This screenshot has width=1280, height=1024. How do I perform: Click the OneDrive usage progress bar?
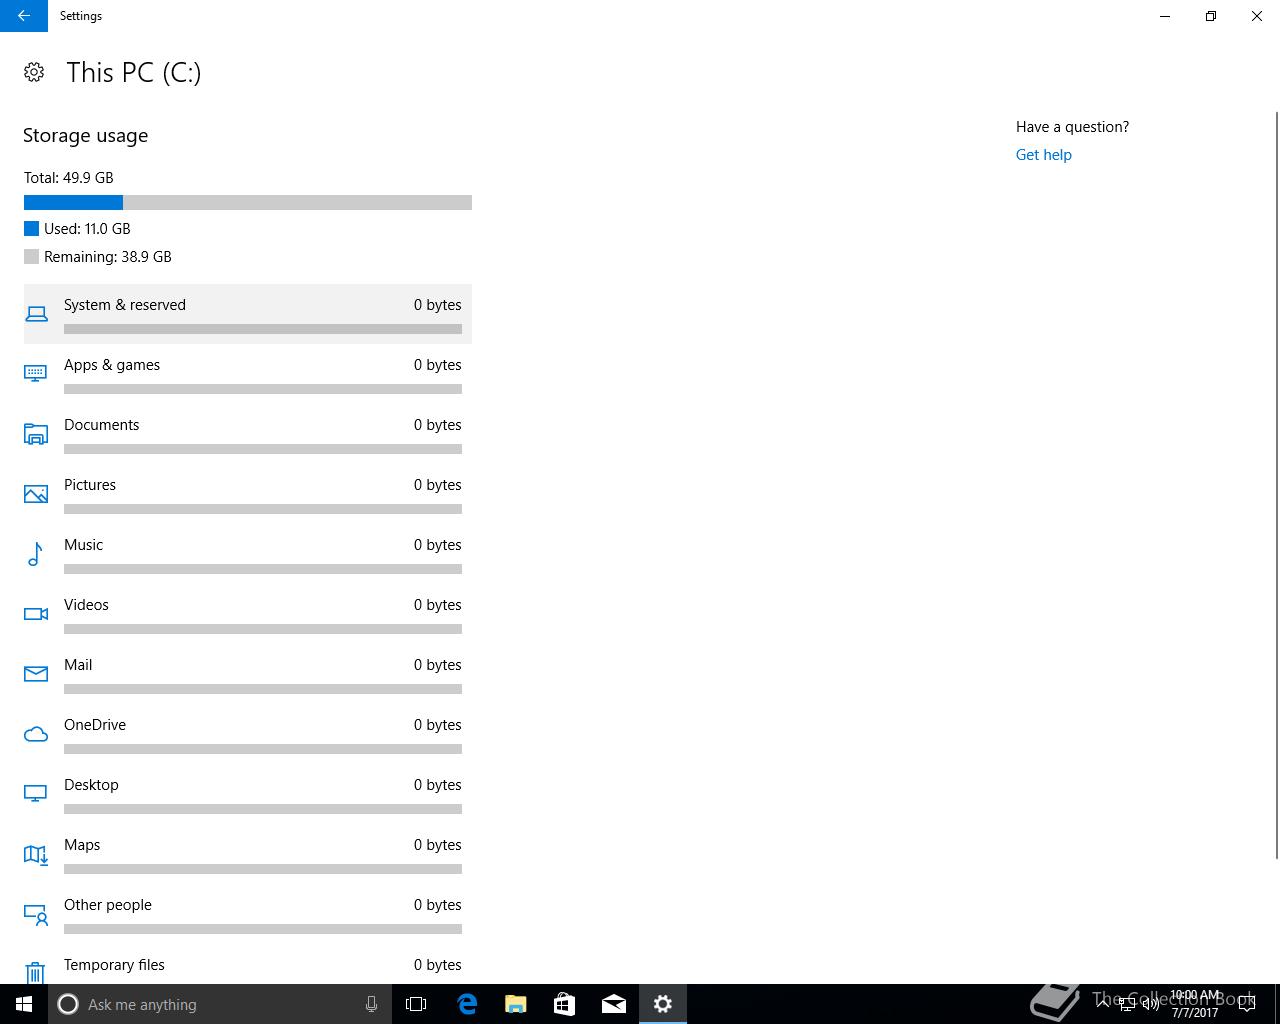(x=263, y=749)
